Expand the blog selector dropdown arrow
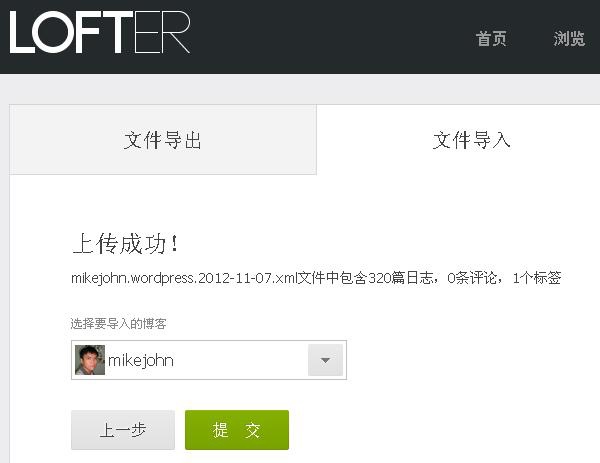The height and width of the screenshot is (463, 600). 325,360
